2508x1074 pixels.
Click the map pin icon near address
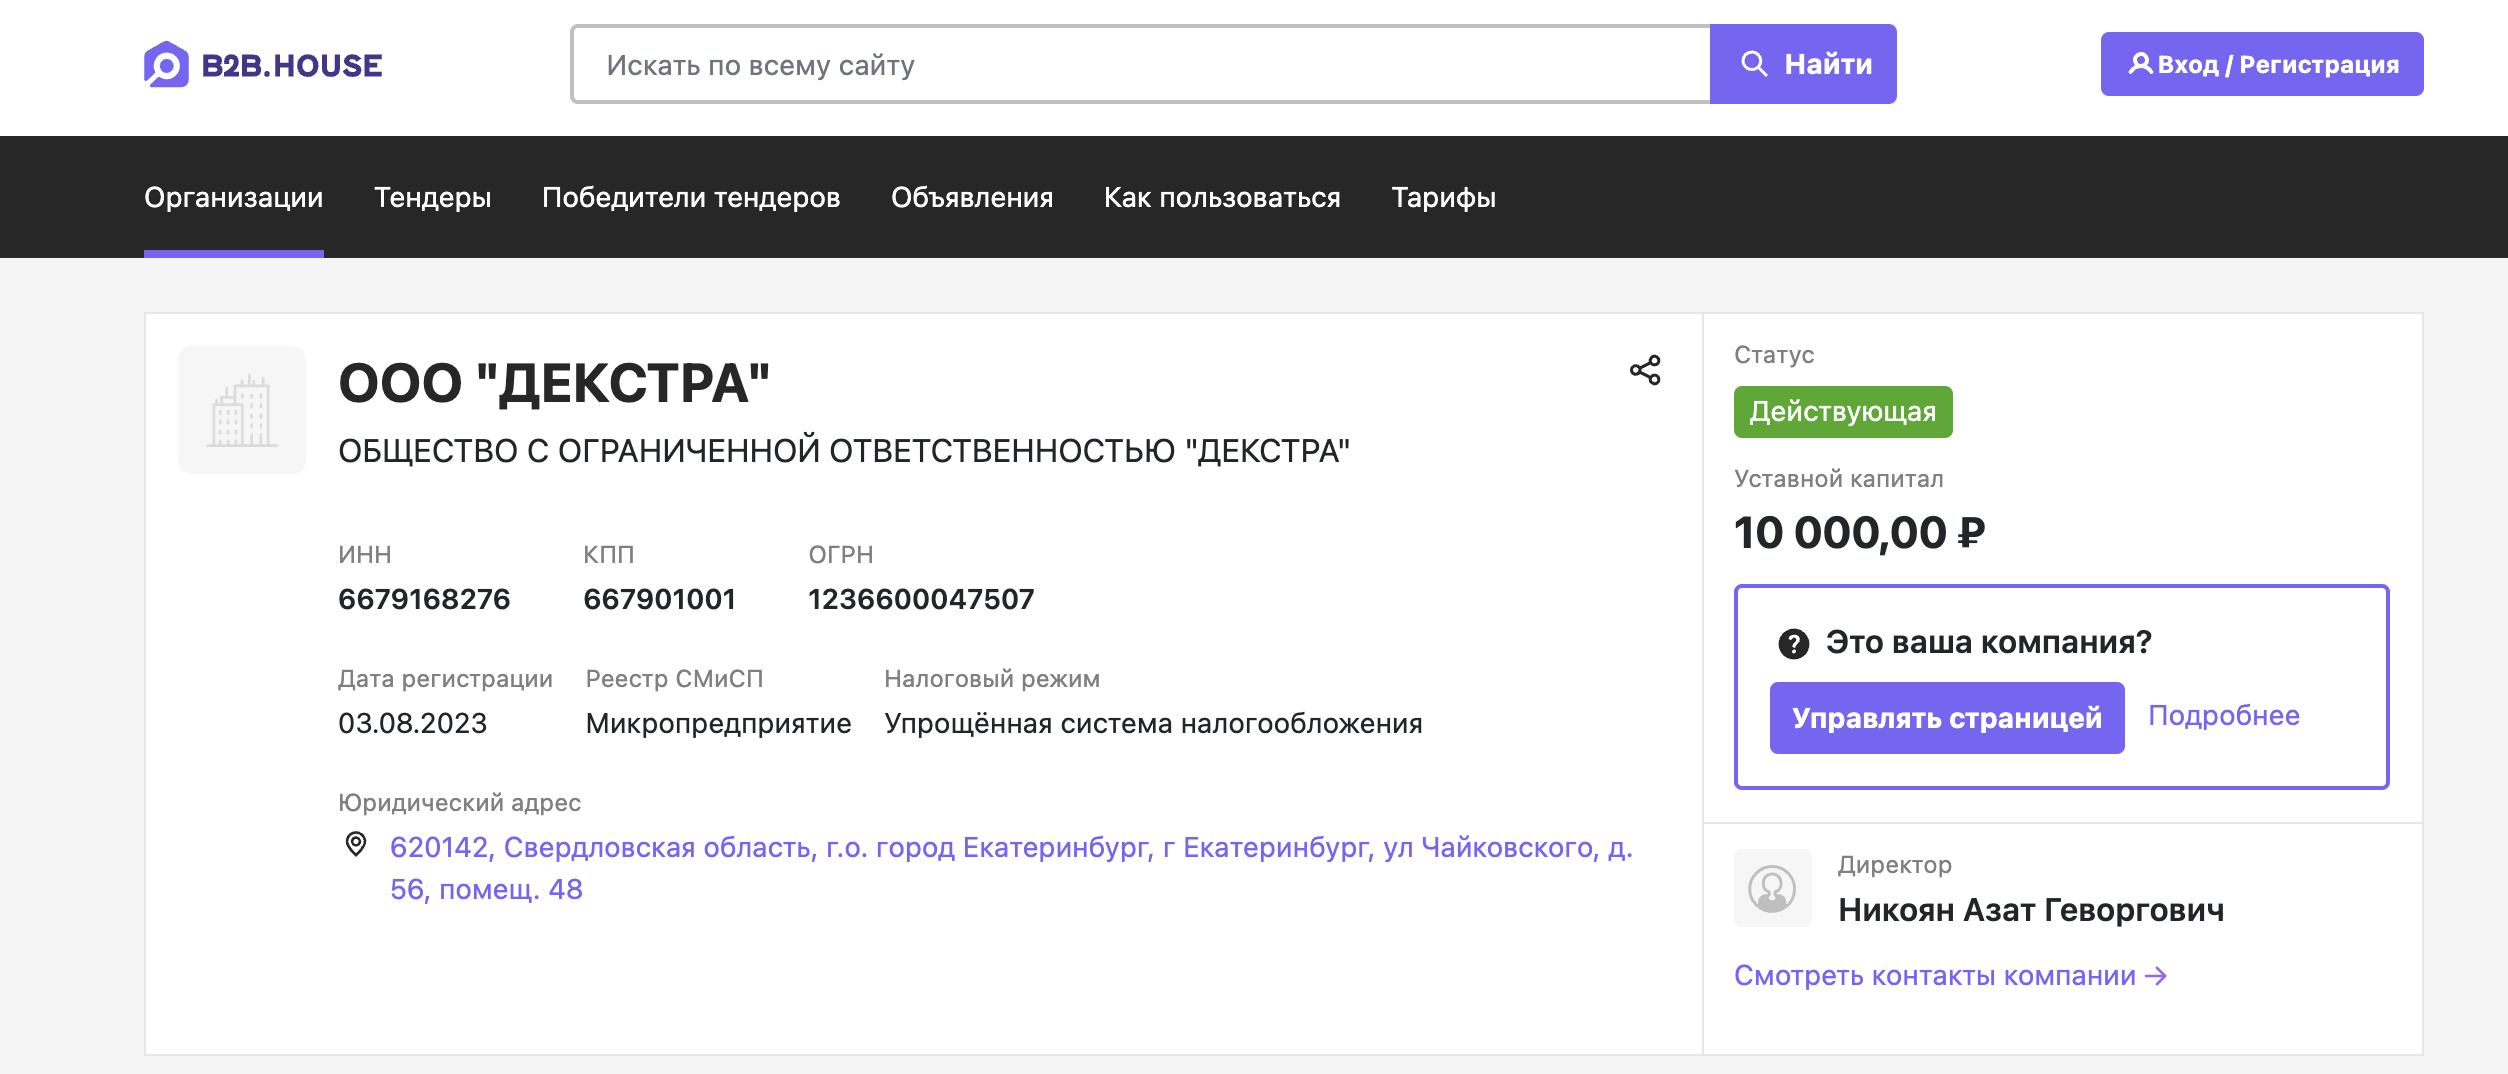pos(356,845)
